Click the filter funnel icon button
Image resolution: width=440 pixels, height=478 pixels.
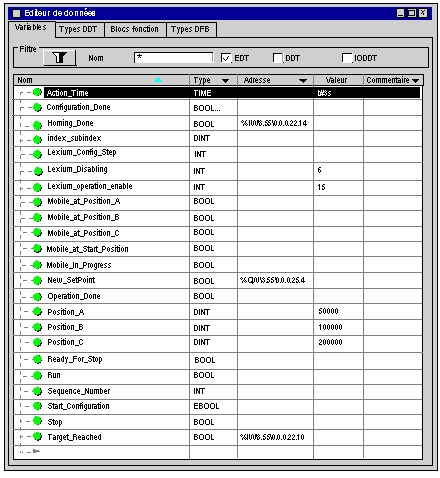[x=60, y=58]
